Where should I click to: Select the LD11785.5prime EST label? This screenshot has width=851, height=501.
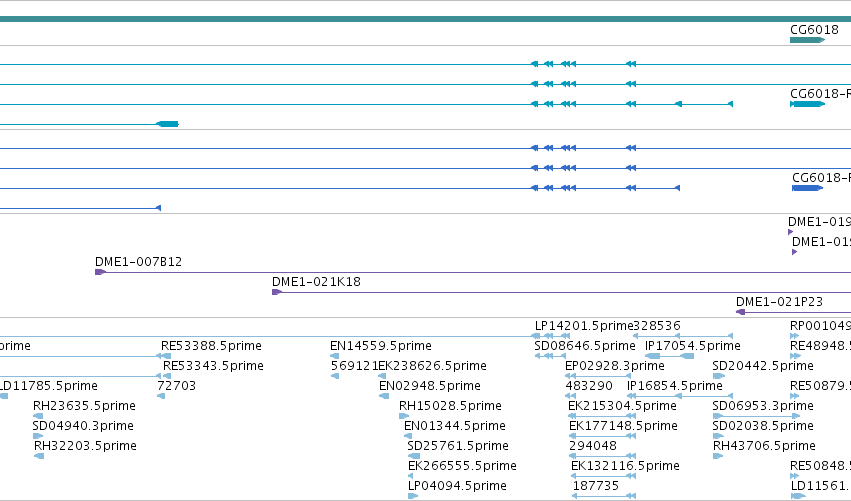click(x=48, y=386)
